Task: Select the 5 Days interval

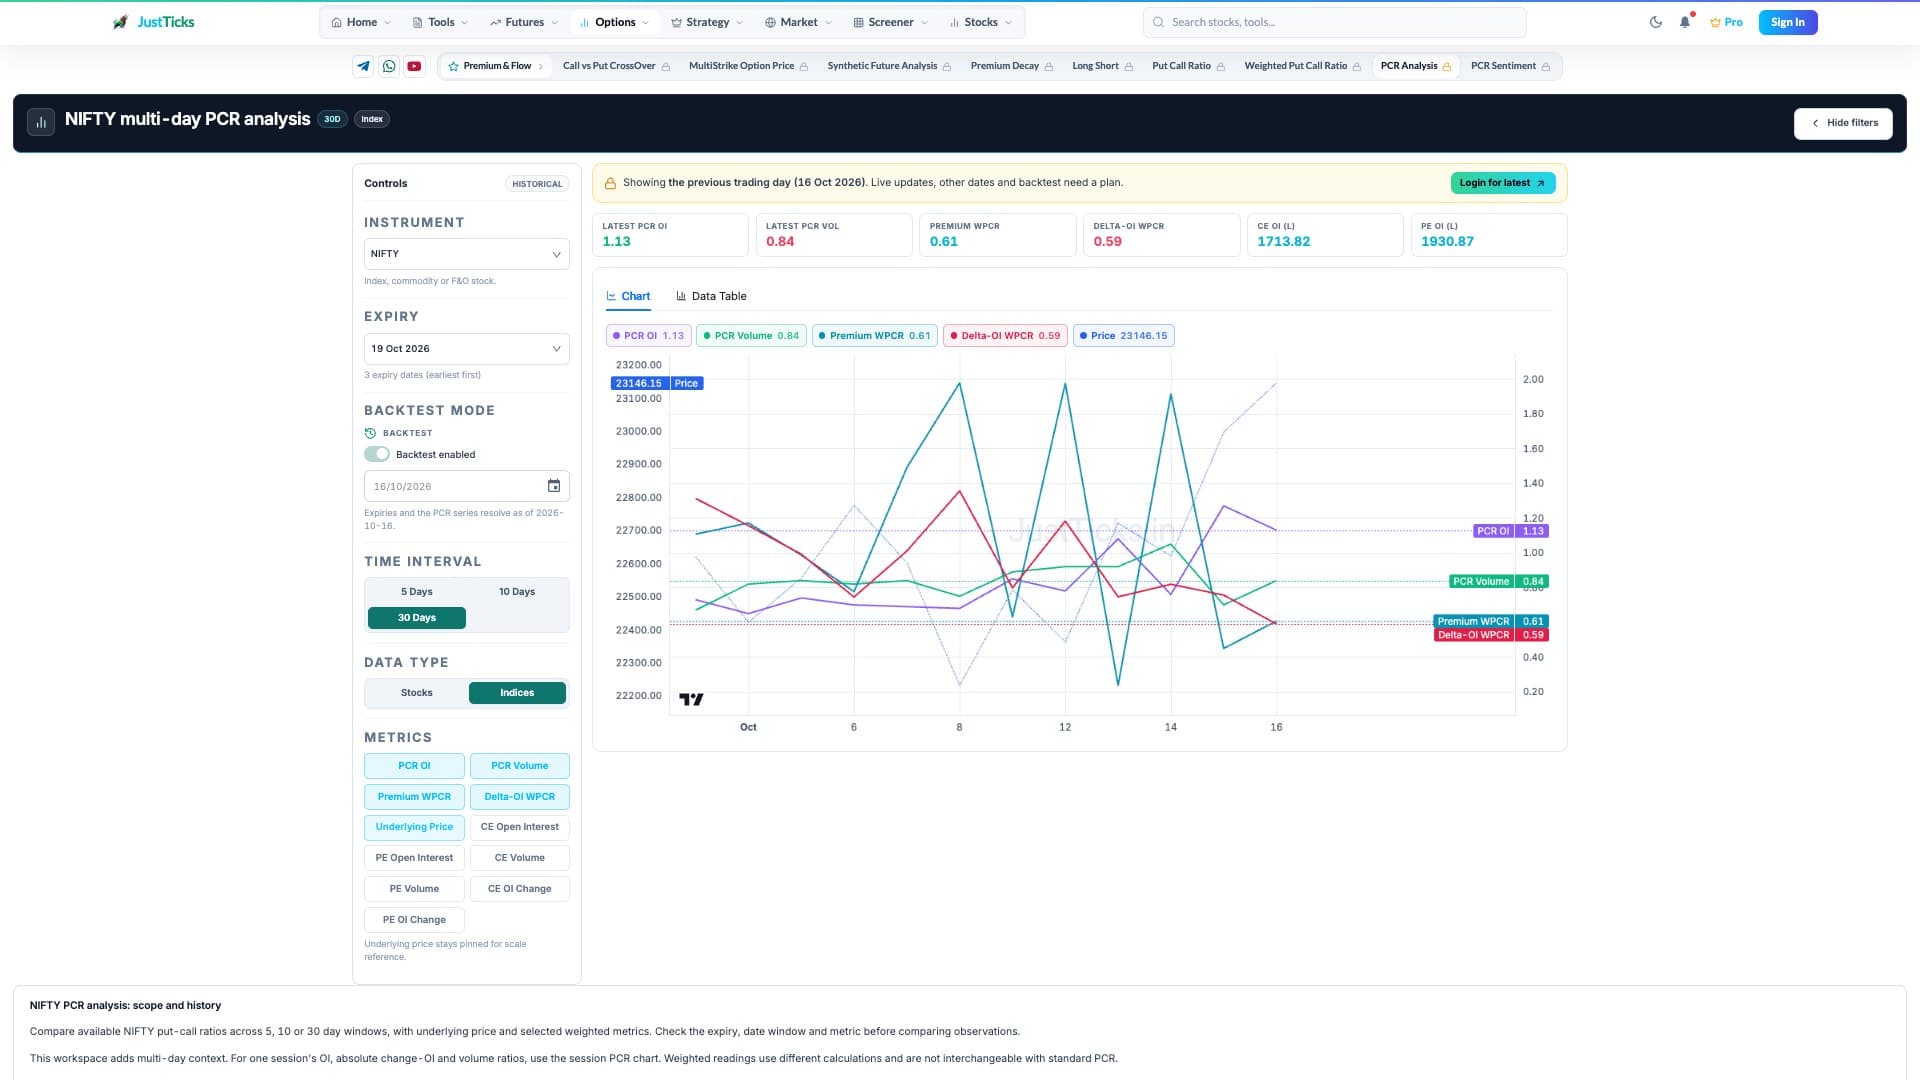Action: pos(416,592)
